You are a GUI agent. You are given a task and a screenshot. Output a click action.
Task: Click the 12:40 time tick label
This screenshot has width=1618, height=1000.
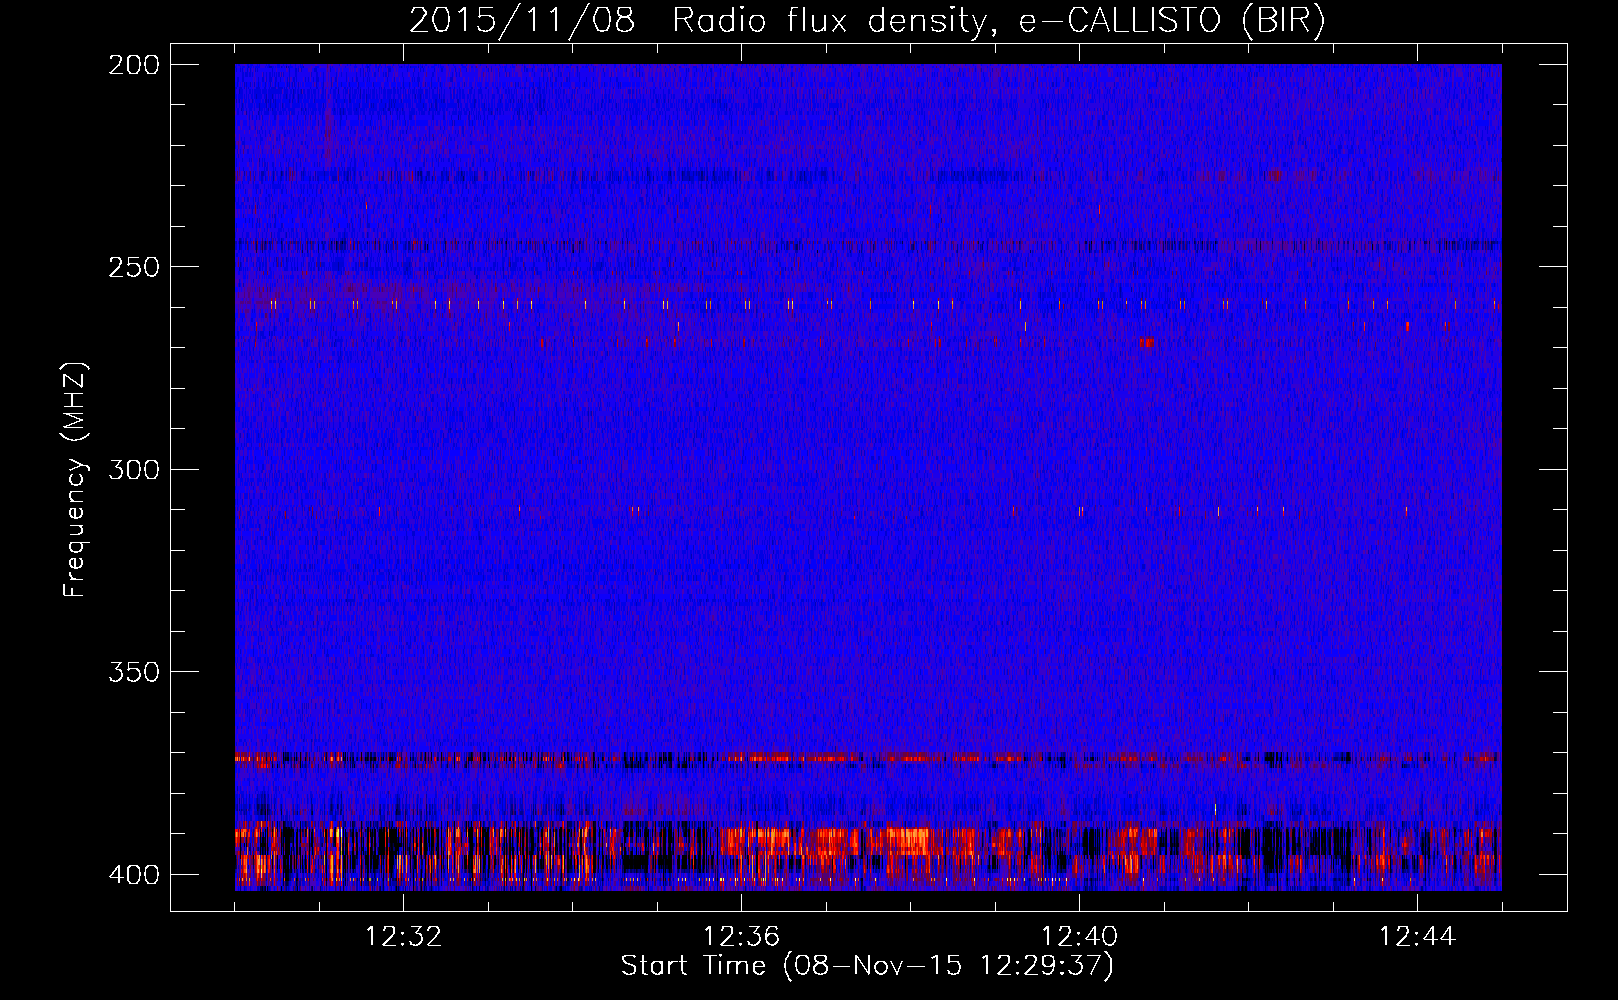[x=1079, y=937]
